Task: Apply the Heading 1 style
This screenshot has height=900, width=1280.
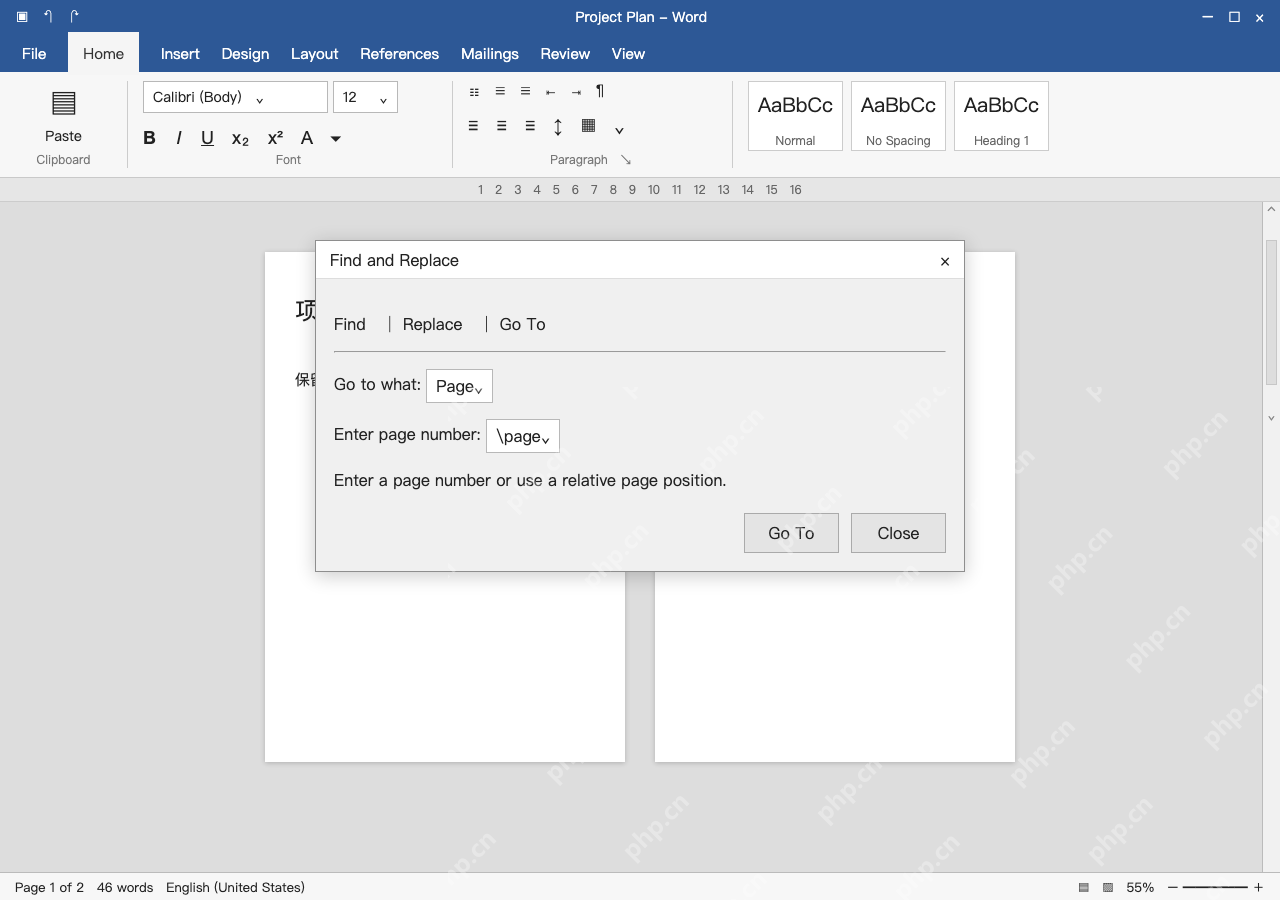Action: point(1001,116)
